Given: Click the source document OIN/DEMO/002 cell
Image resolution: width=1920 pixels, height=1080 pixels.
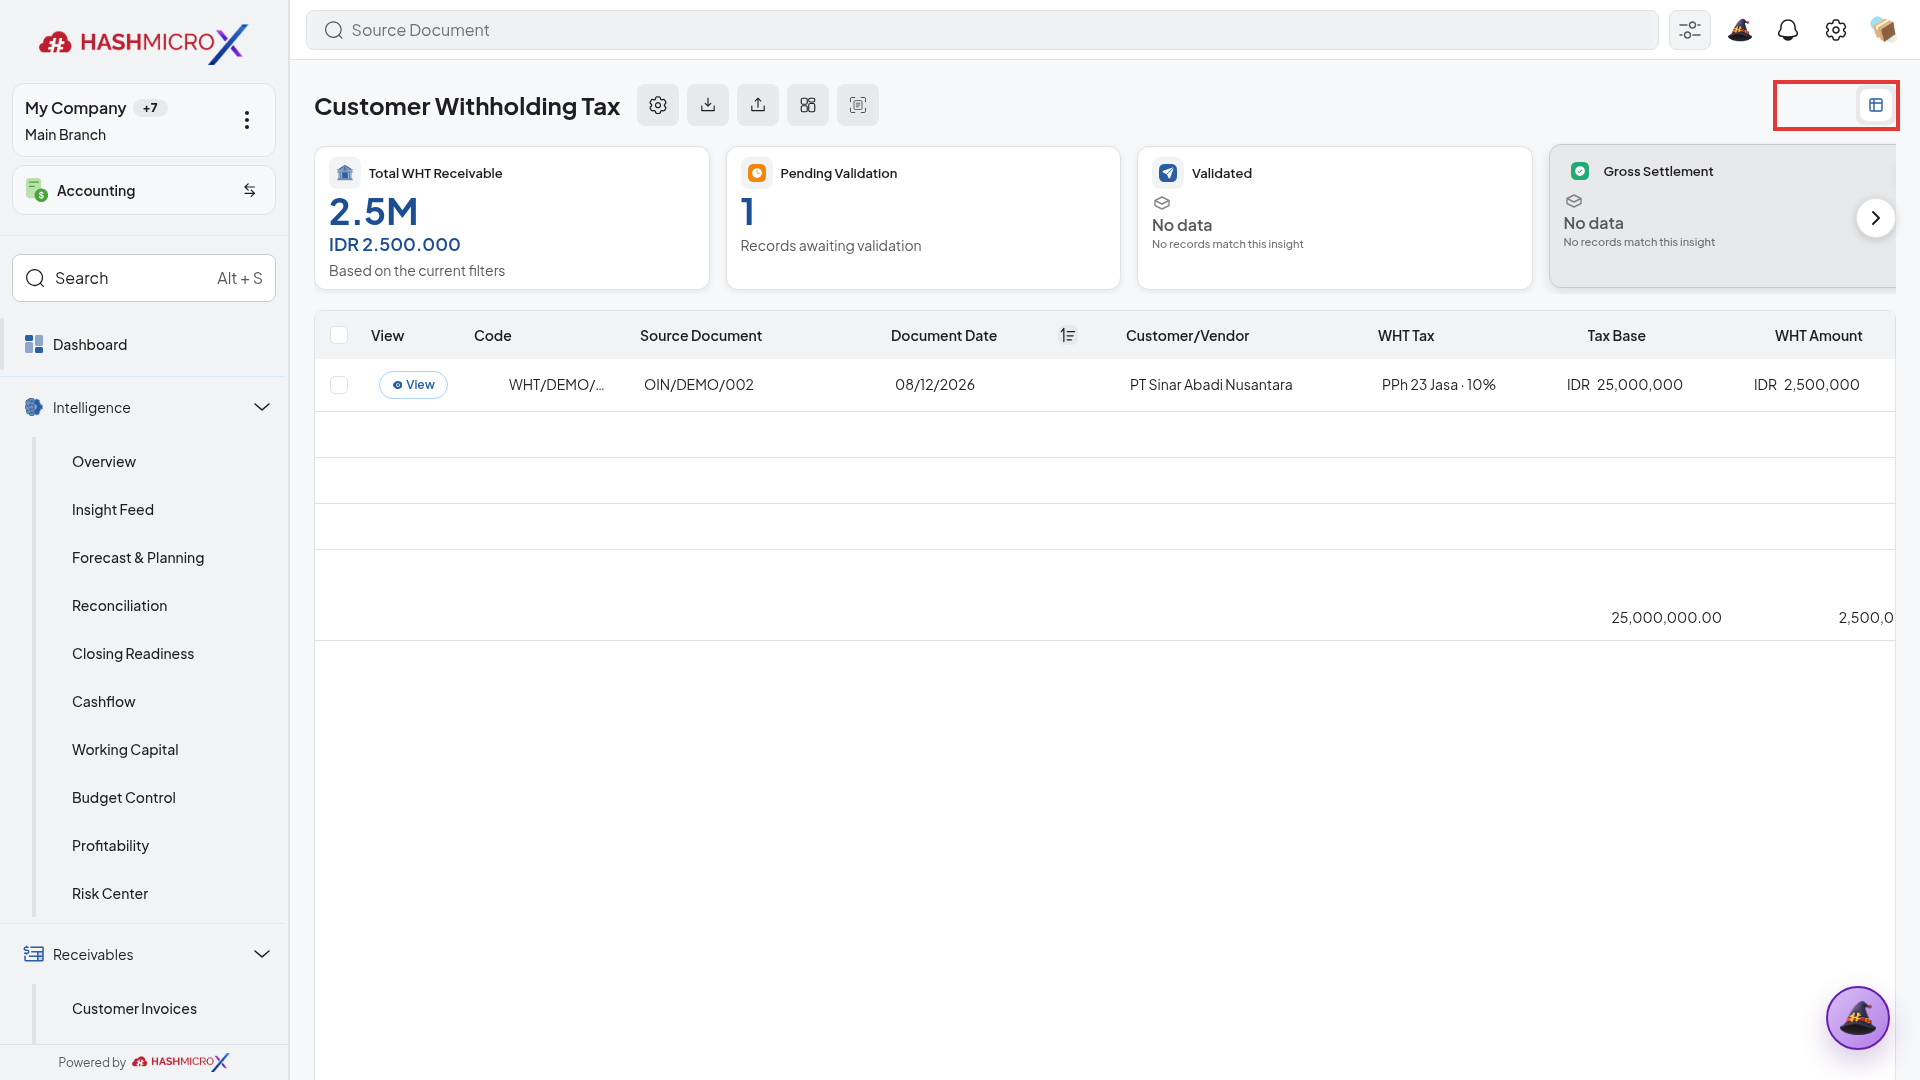Looking at the screenshot, I should tap(699, 385).
